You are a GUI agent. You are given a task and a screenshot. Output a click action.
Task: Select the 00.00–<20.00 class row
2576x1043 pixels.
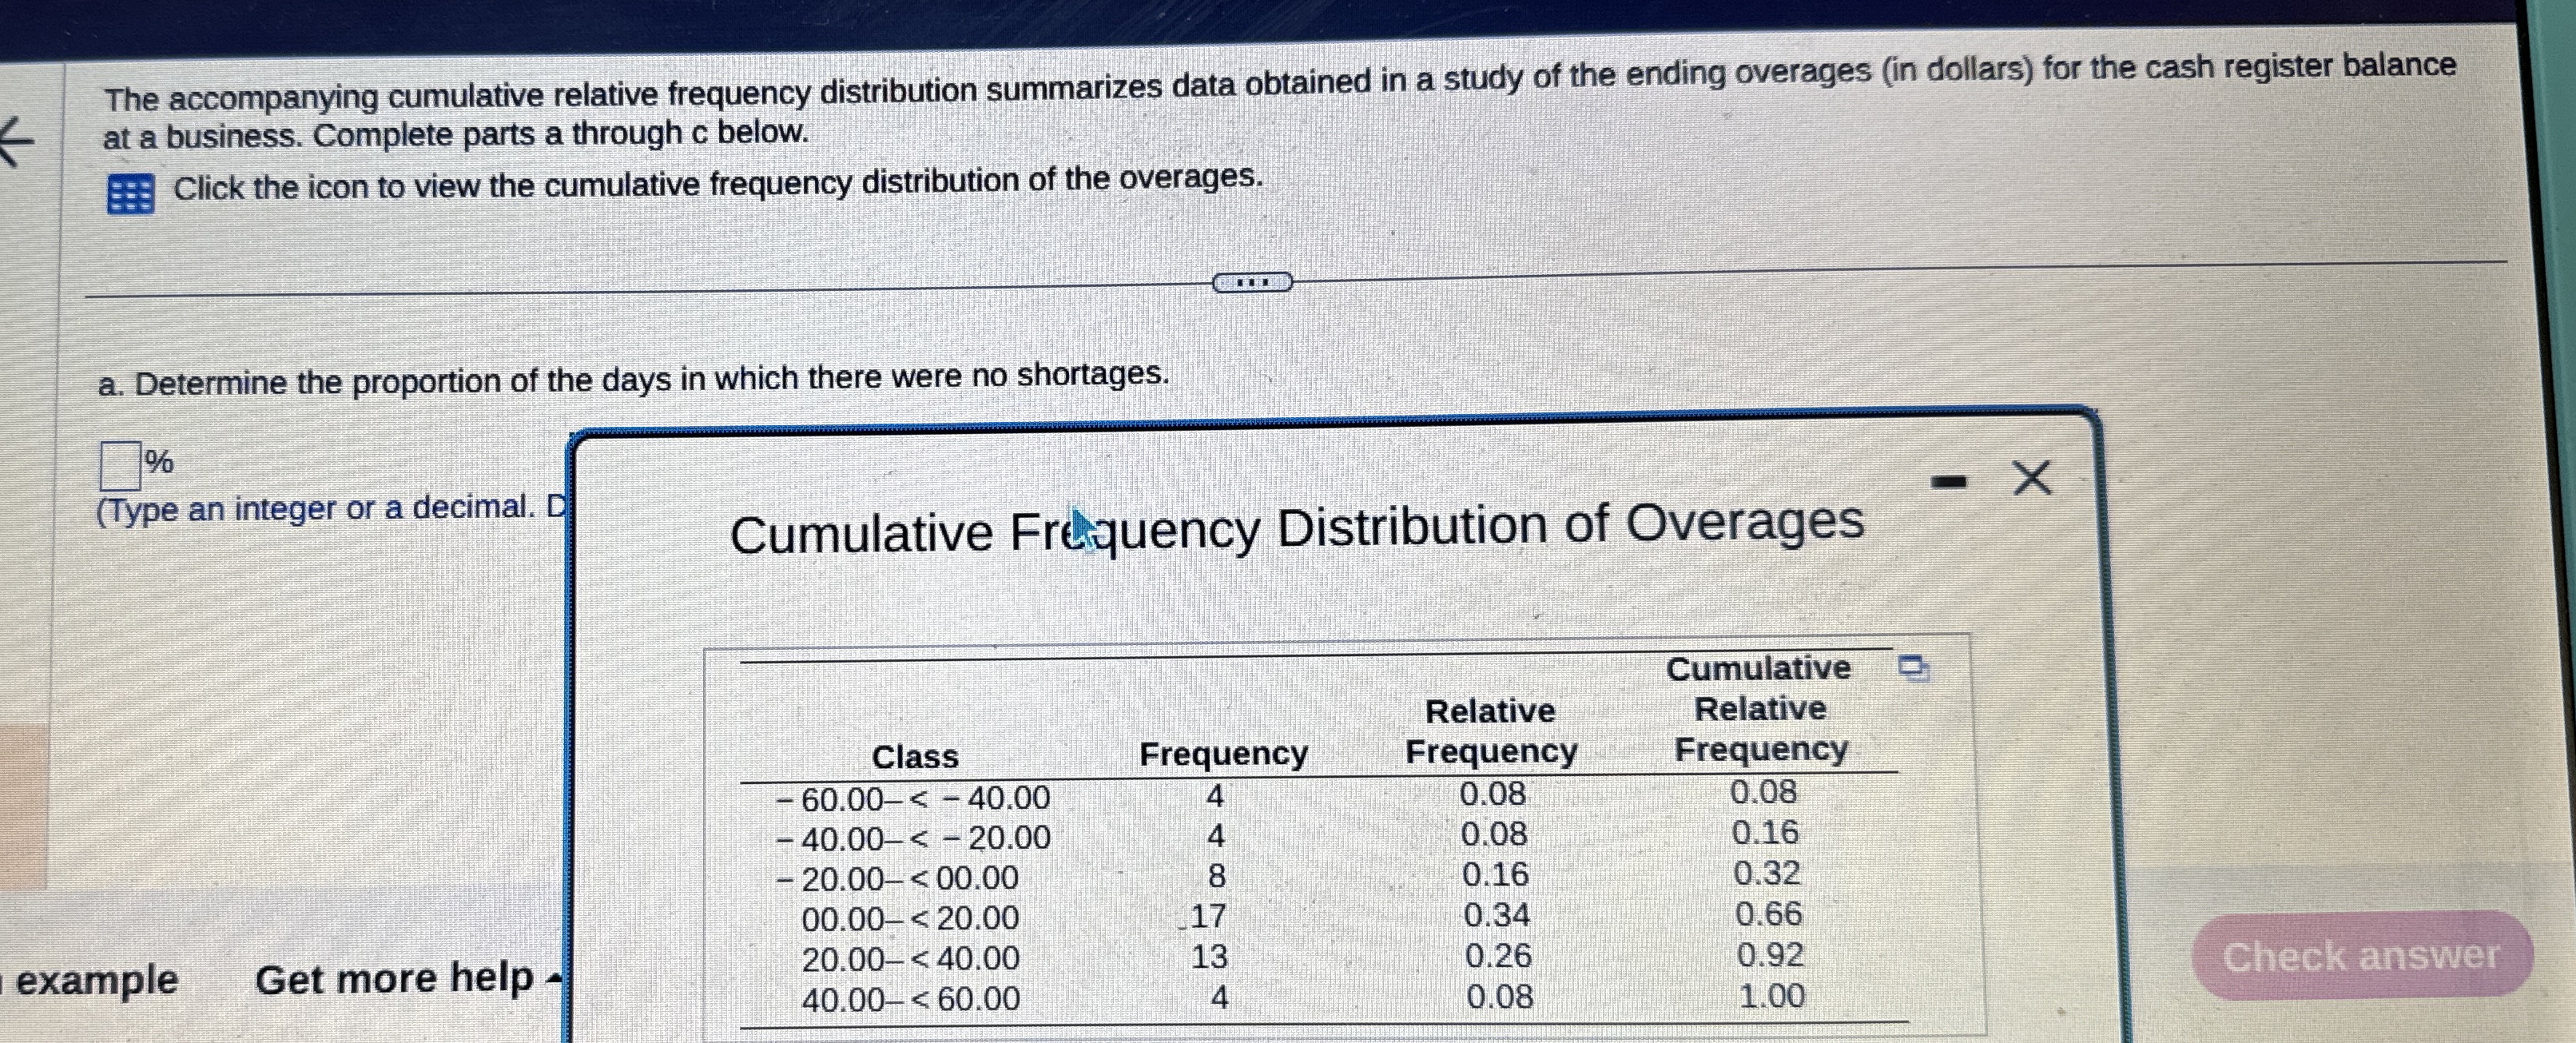(909, 918)
